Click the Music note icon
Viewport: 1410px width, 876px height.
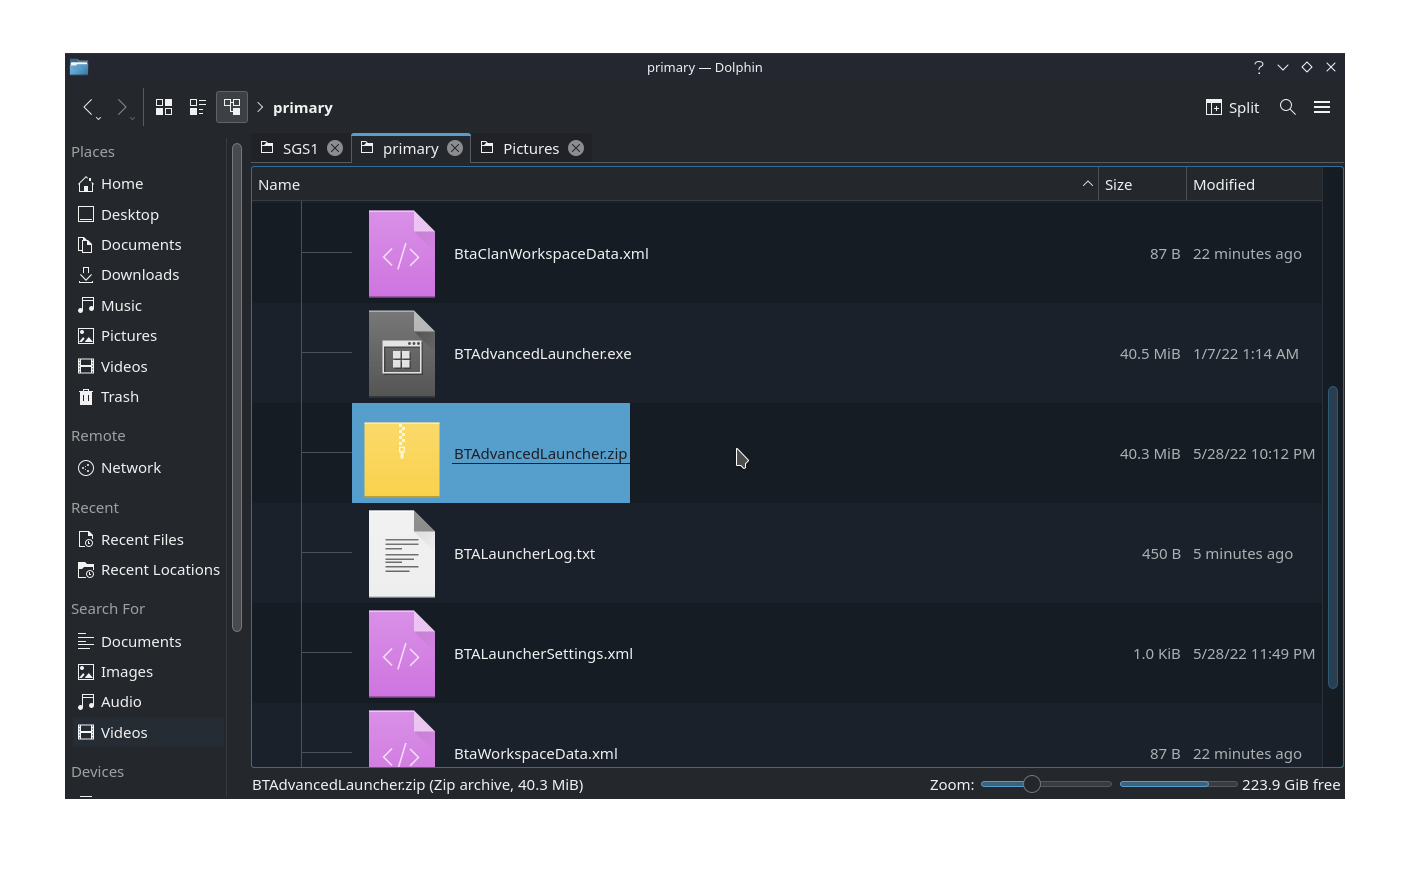click(x=86, y=305)
